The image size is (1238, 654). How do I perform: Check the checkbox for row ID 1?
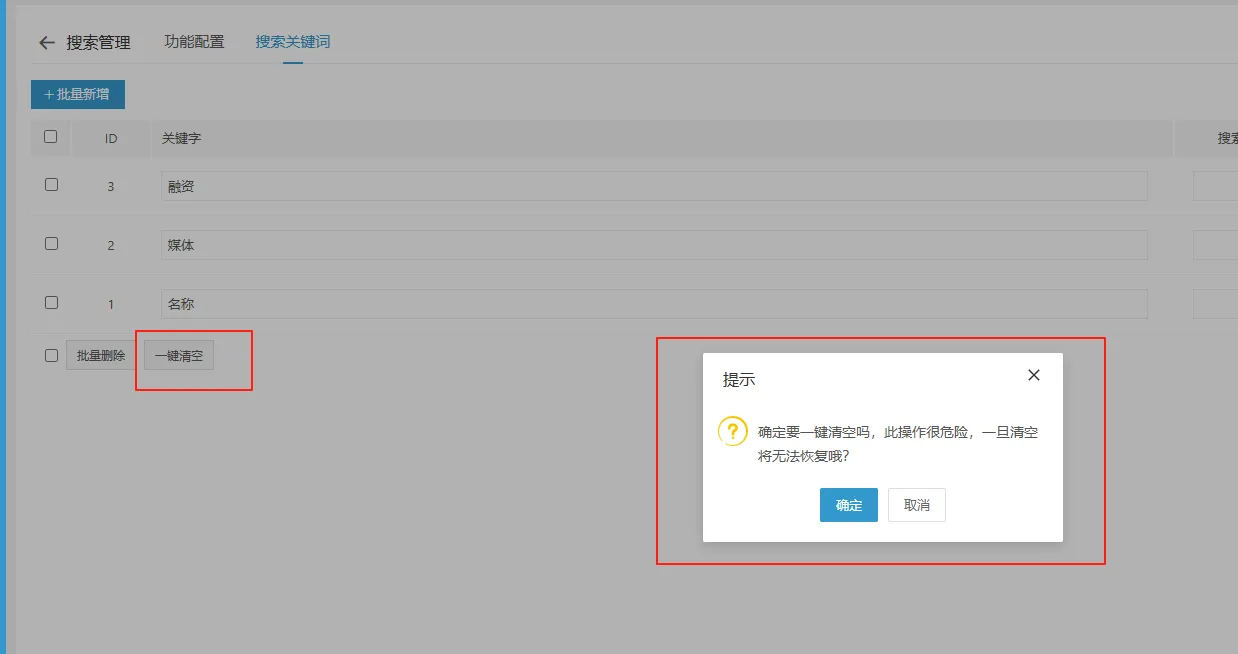[x=52, y=303]
